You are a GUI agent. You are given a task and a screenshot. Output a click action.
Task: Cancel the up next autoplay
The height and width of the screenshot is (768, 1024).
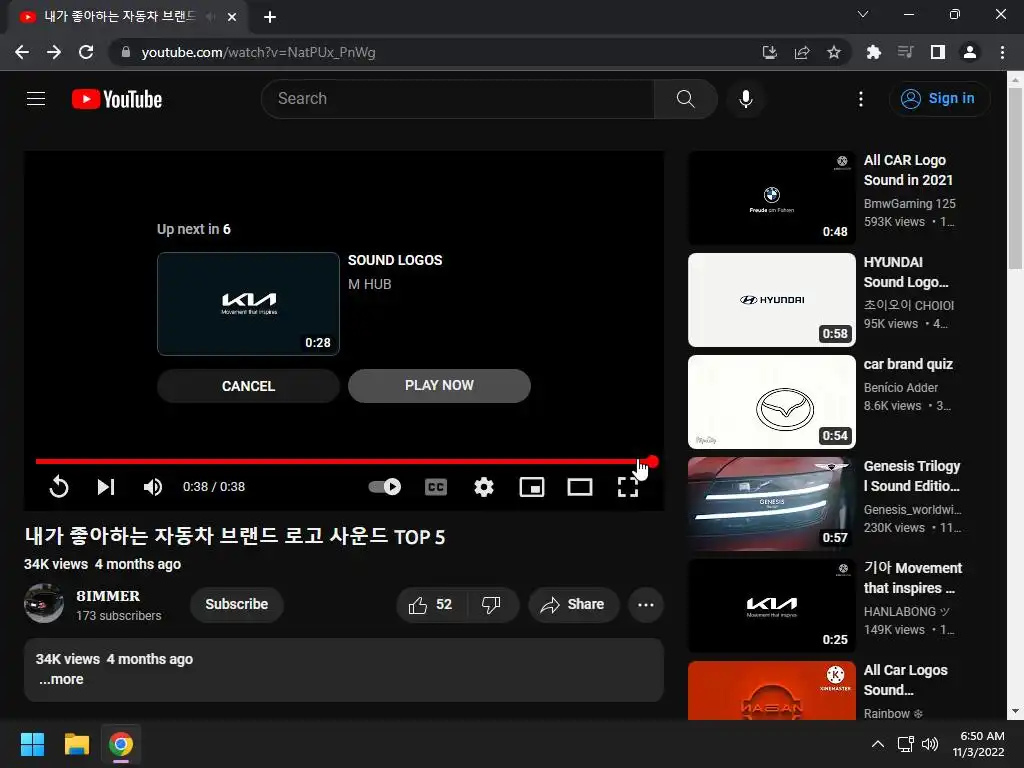click(x=248, y=386)
